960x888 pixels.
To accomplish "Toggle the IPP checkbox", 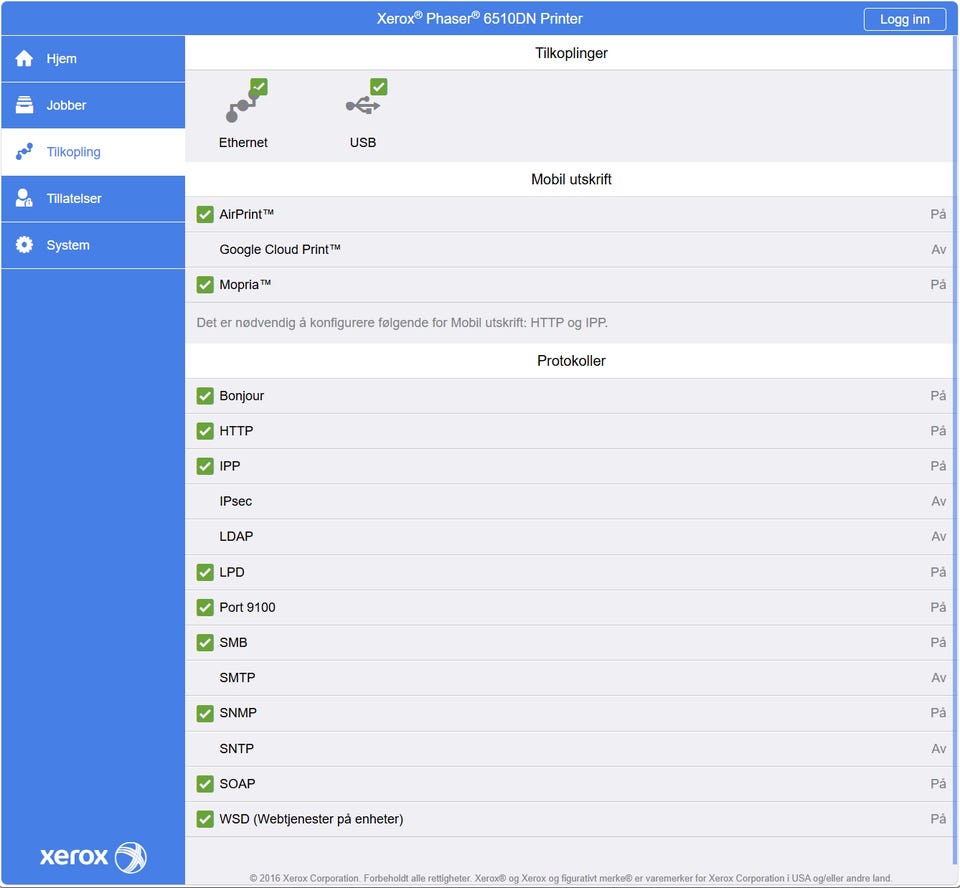I will 205,466.
